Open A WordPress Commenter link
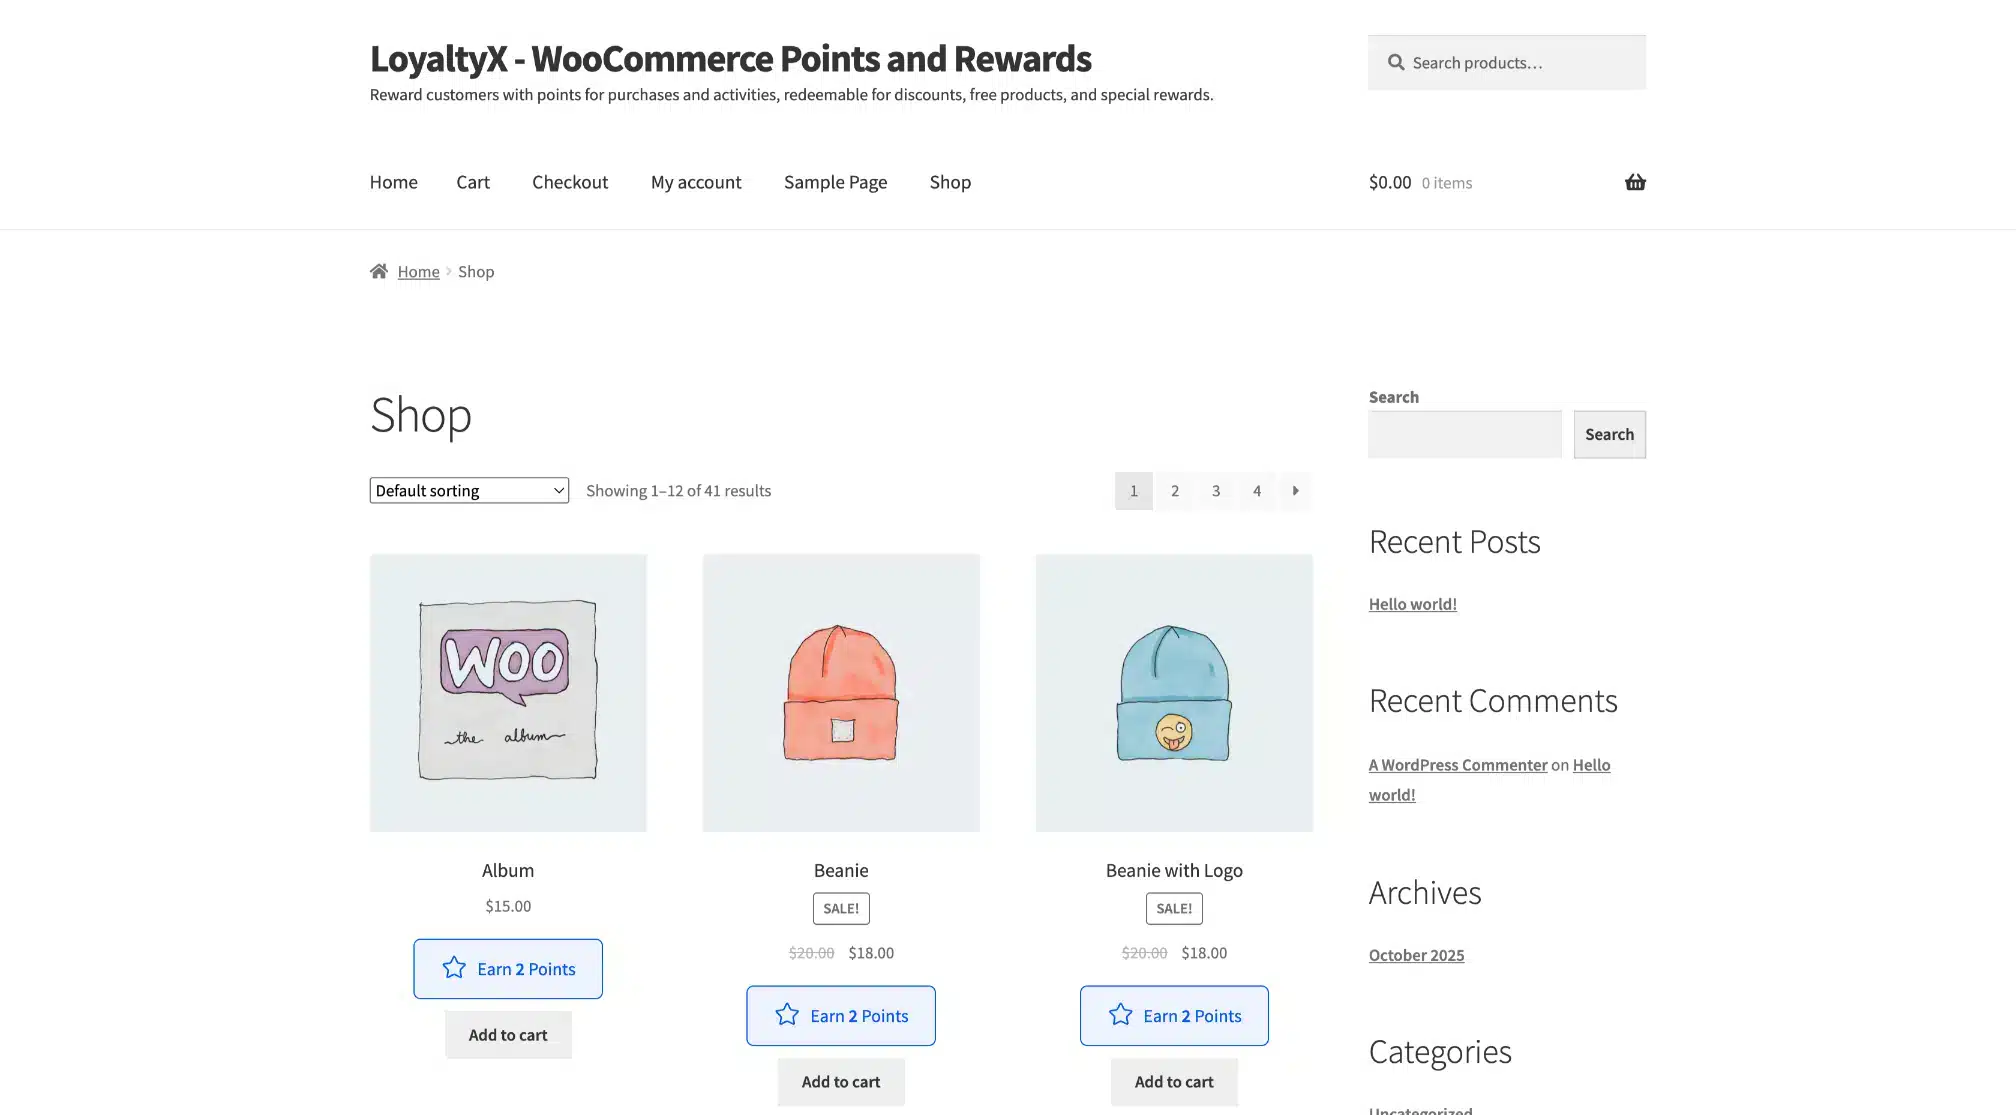 coord(1458,765)
